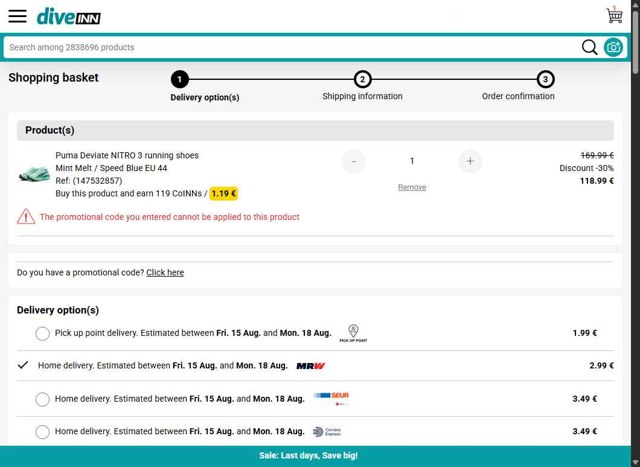The height and width of the screenshot is (467, 640).
Task: Increase quantity with the plus button
Action: click(470, 161)
